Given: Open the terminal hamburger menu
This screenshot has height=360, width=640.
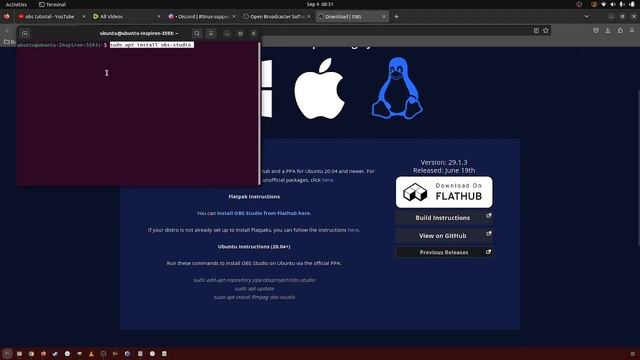Looking at the screenshot, I should coord(211,33).
